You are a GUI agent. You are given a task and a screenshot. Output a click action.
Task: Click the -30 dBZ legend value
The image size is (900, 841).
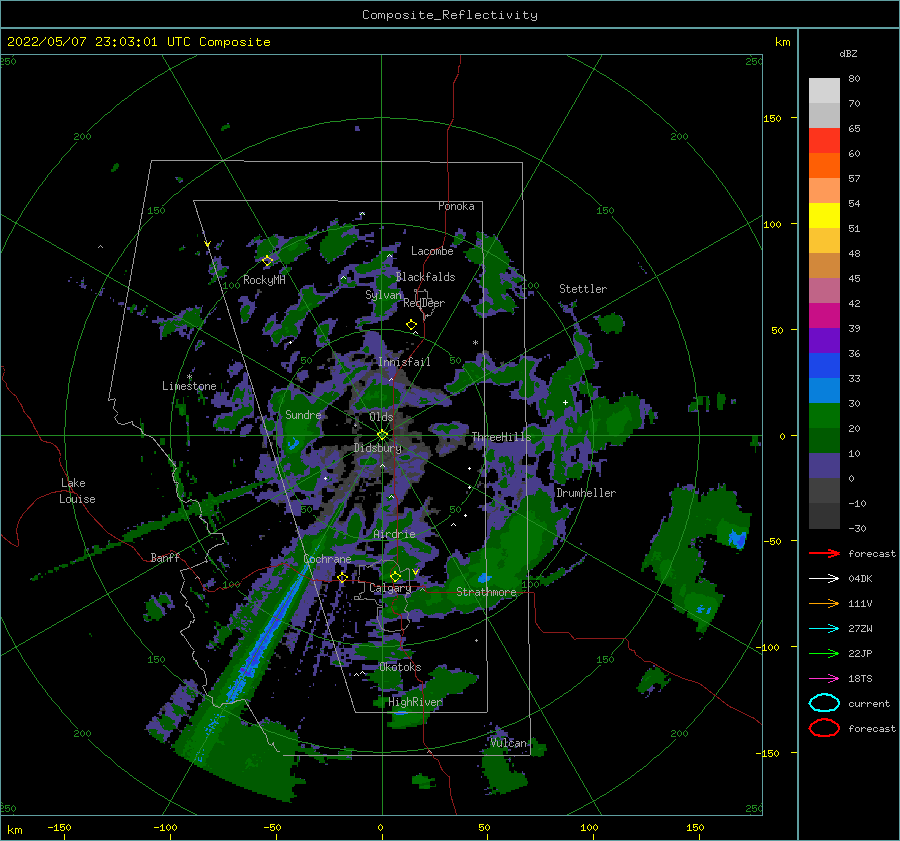pos(857,528)
